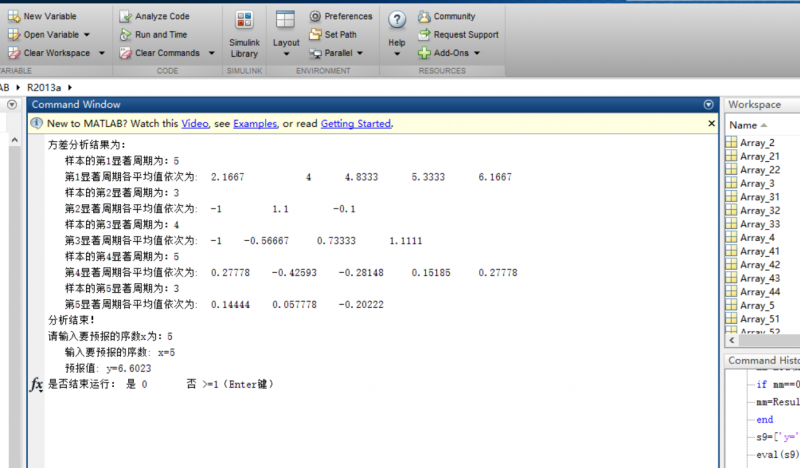Select Array_31 in the Workspace
The image size is (800, 468).
(x=759, y=197)
